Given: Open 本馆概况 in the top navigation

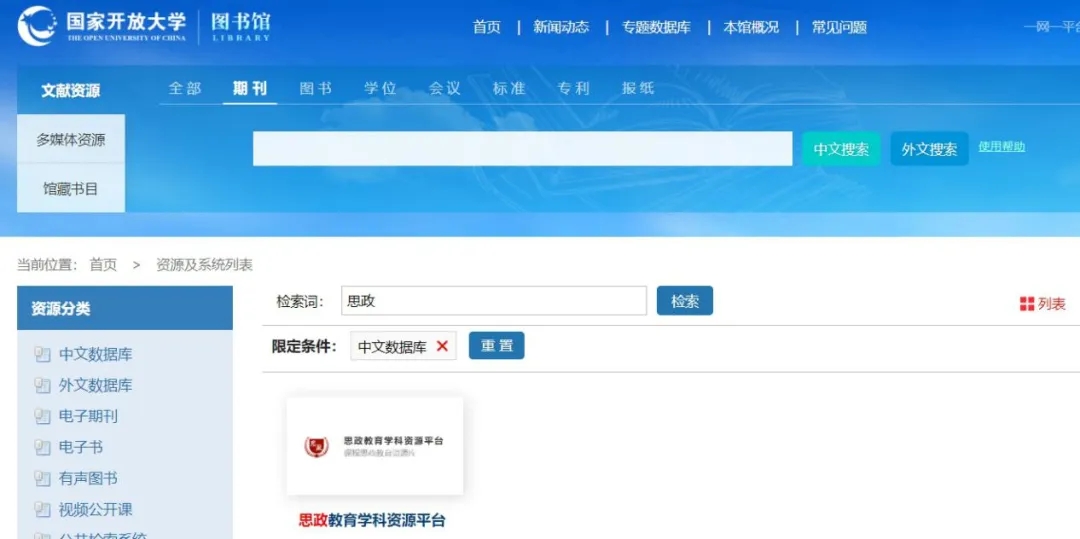Looking at the screenshot, I should 751,28.
